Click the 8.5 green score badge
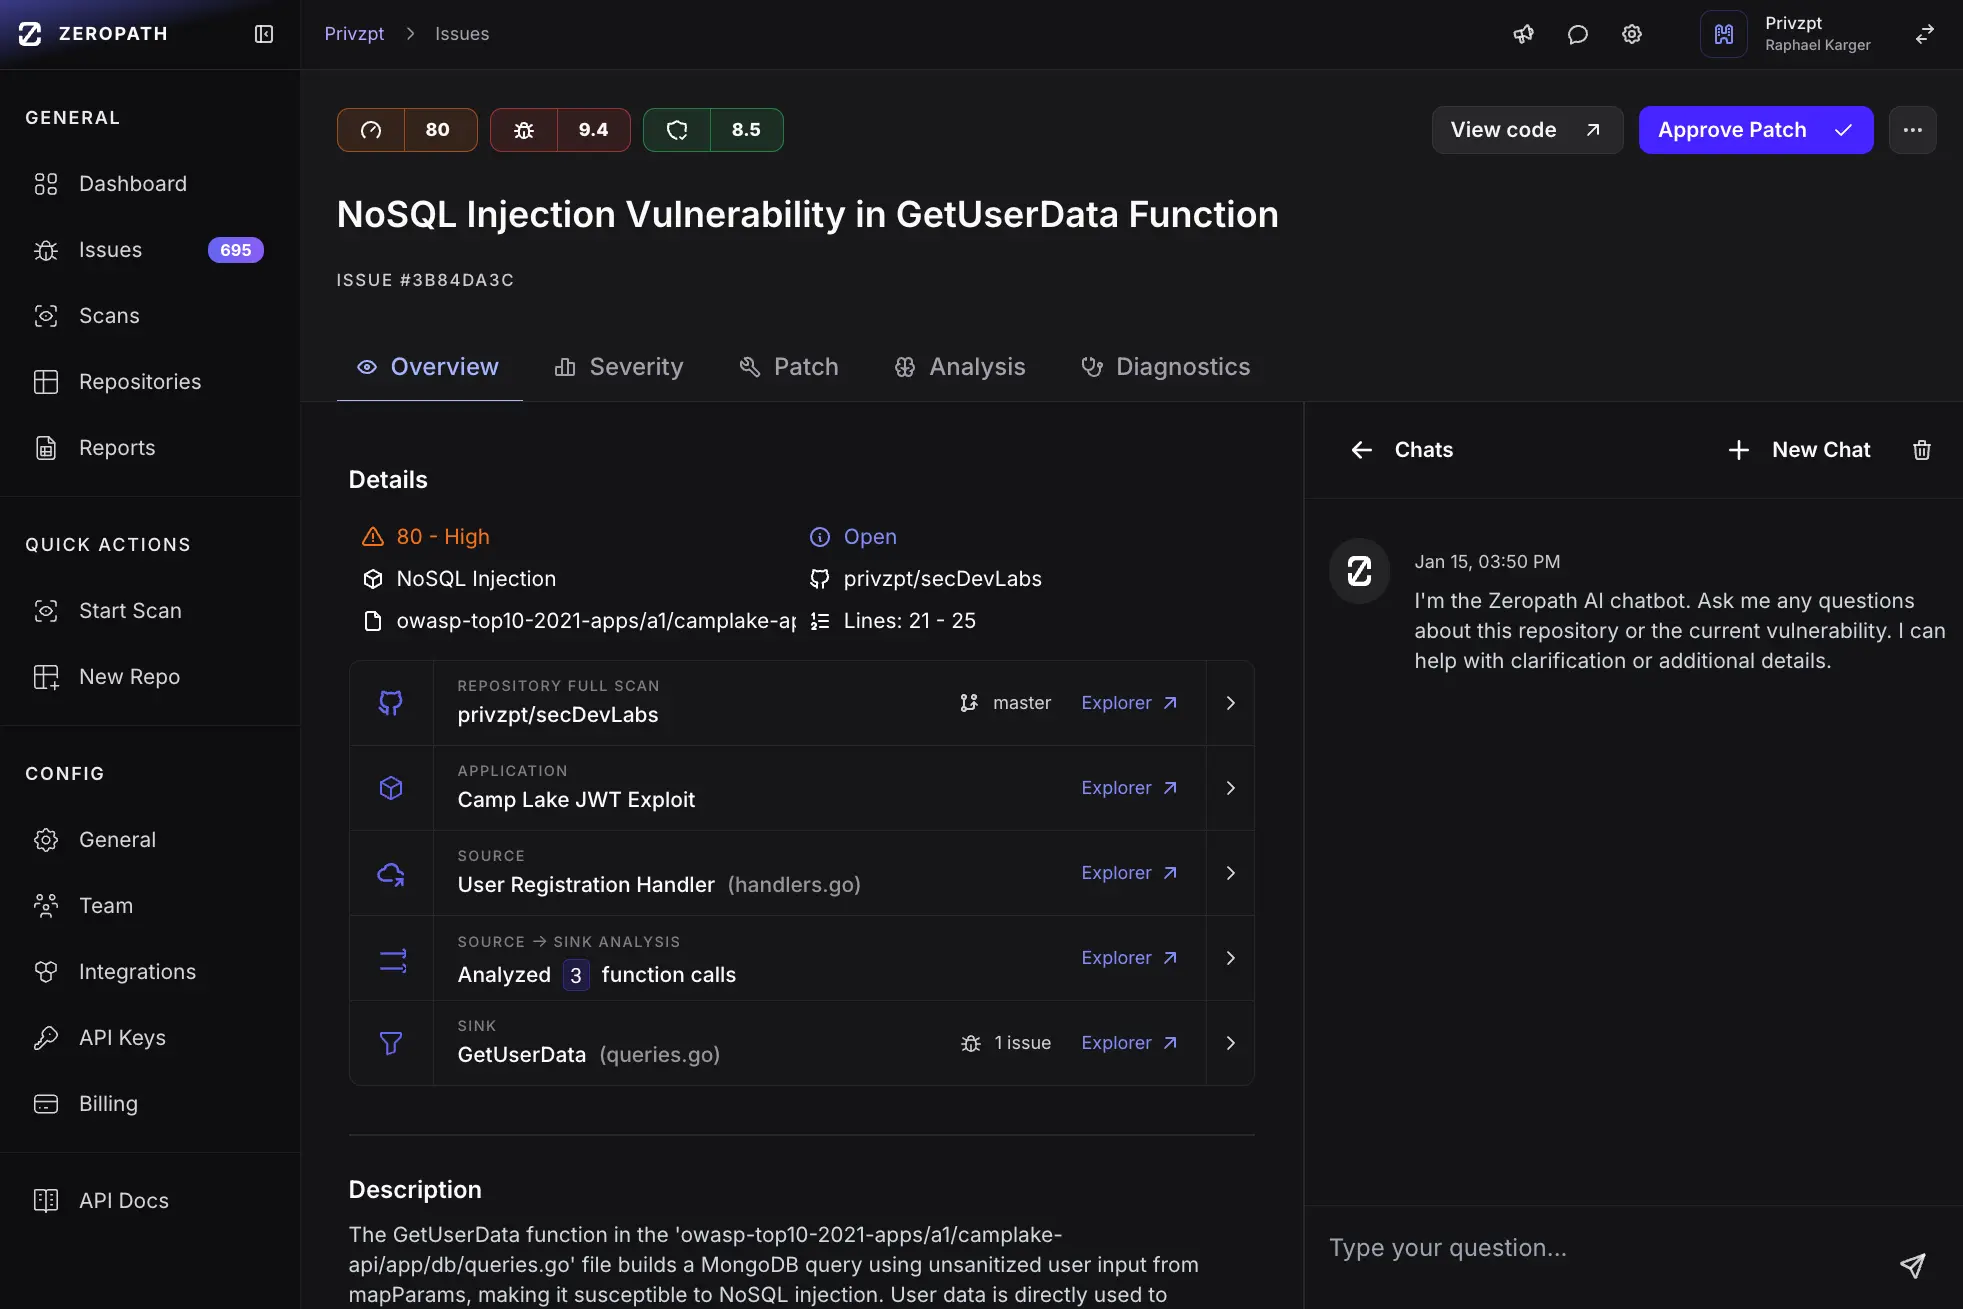 (x=713, y=130)
